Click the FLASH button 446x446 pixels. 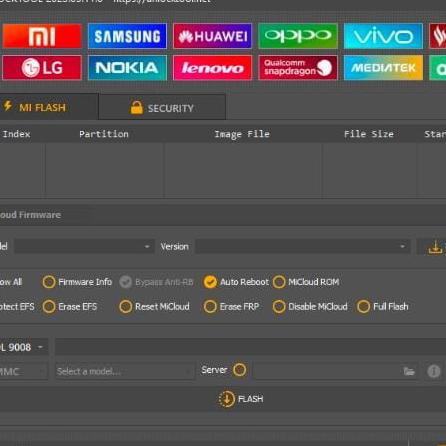click(241, 399)
